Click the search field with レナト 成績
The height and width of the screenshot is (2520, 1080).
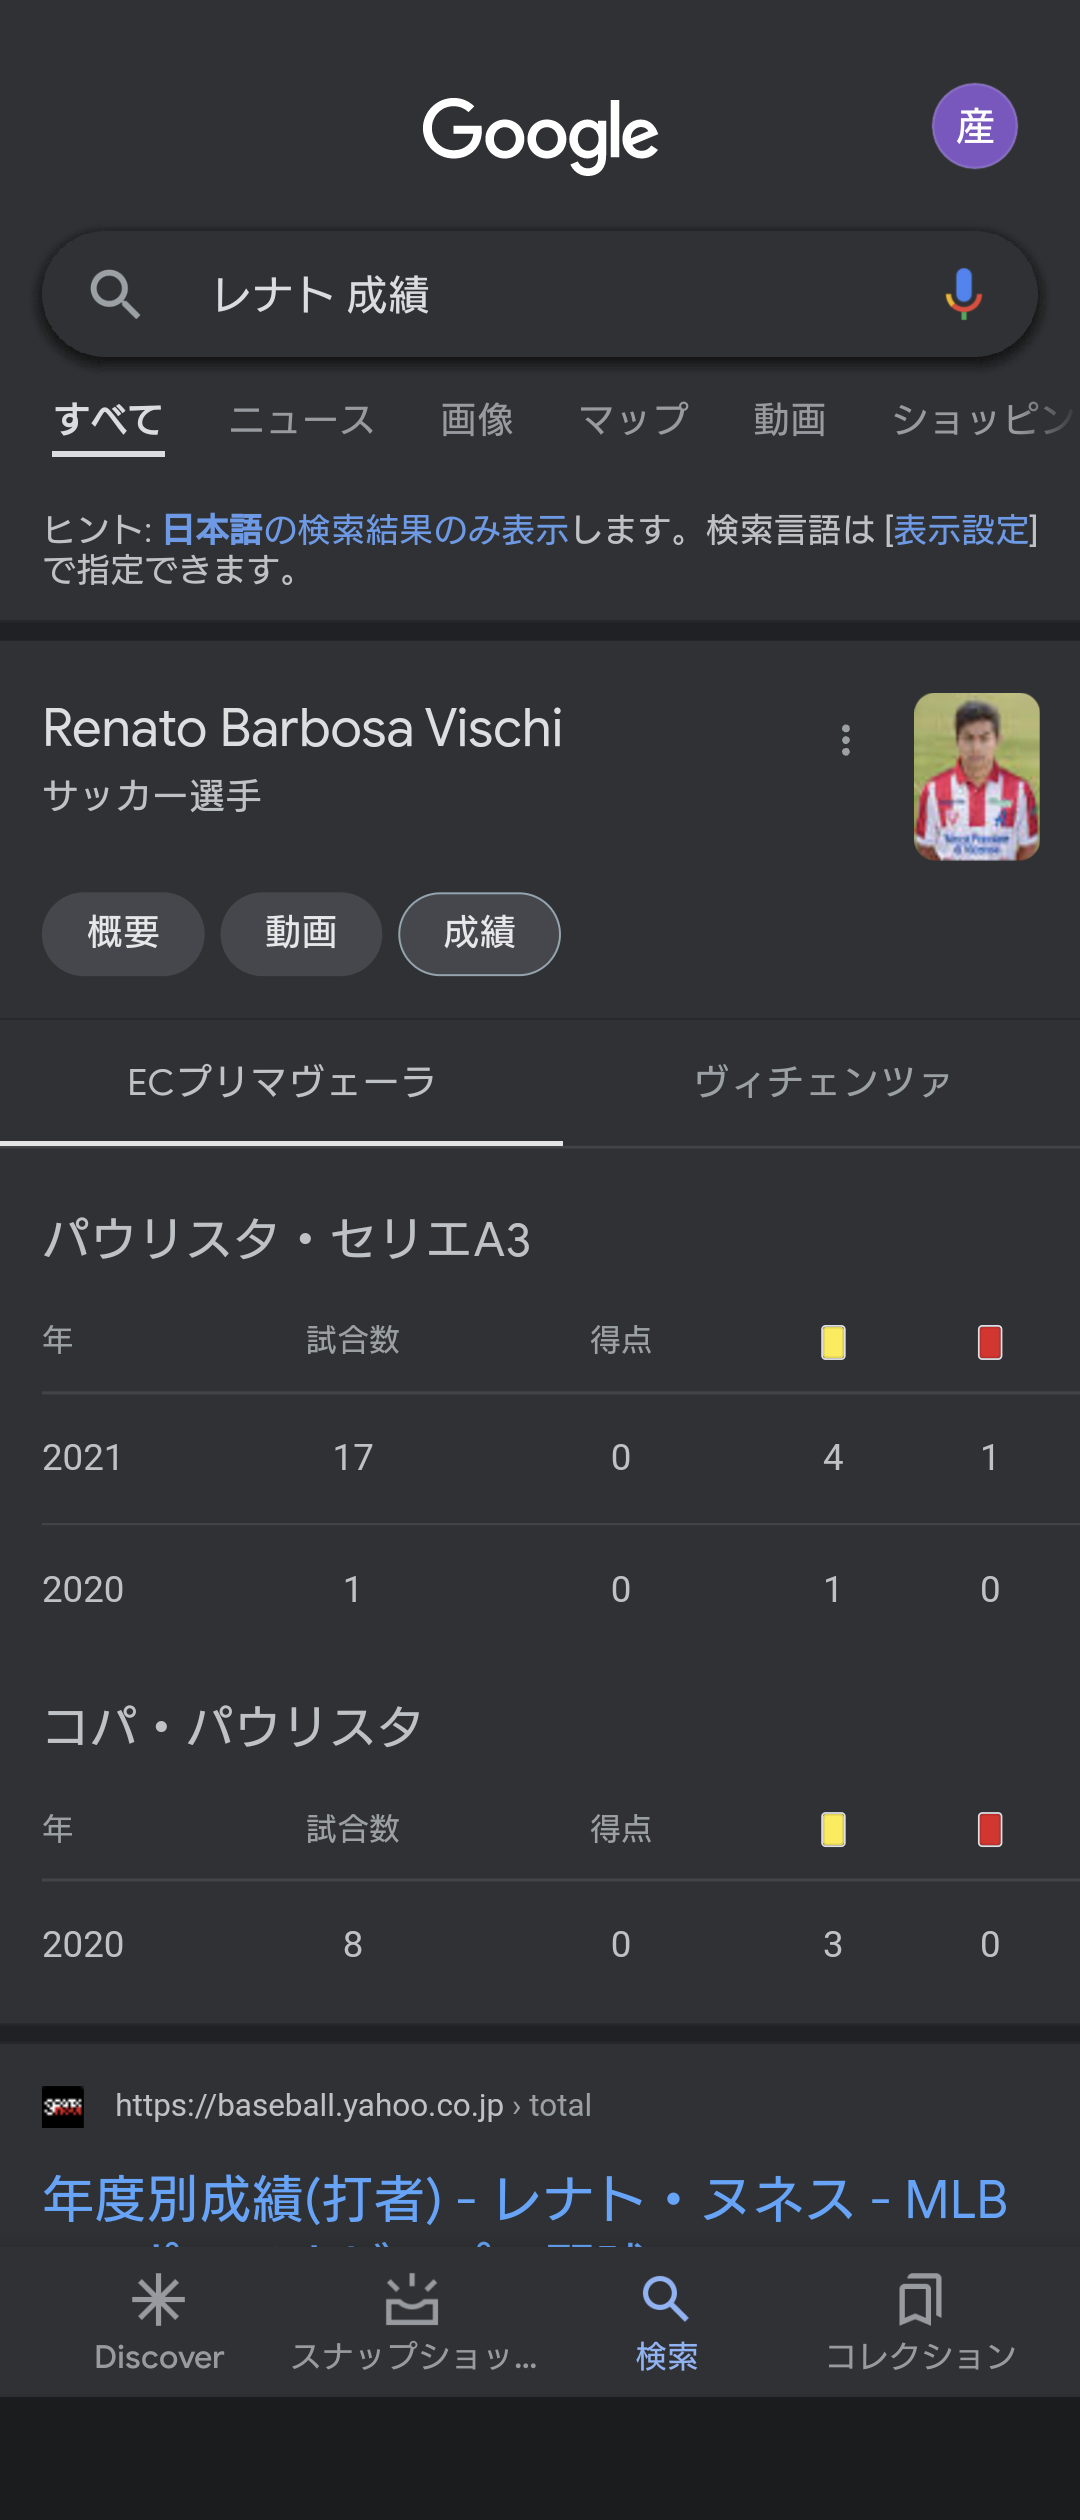[540, 295]
